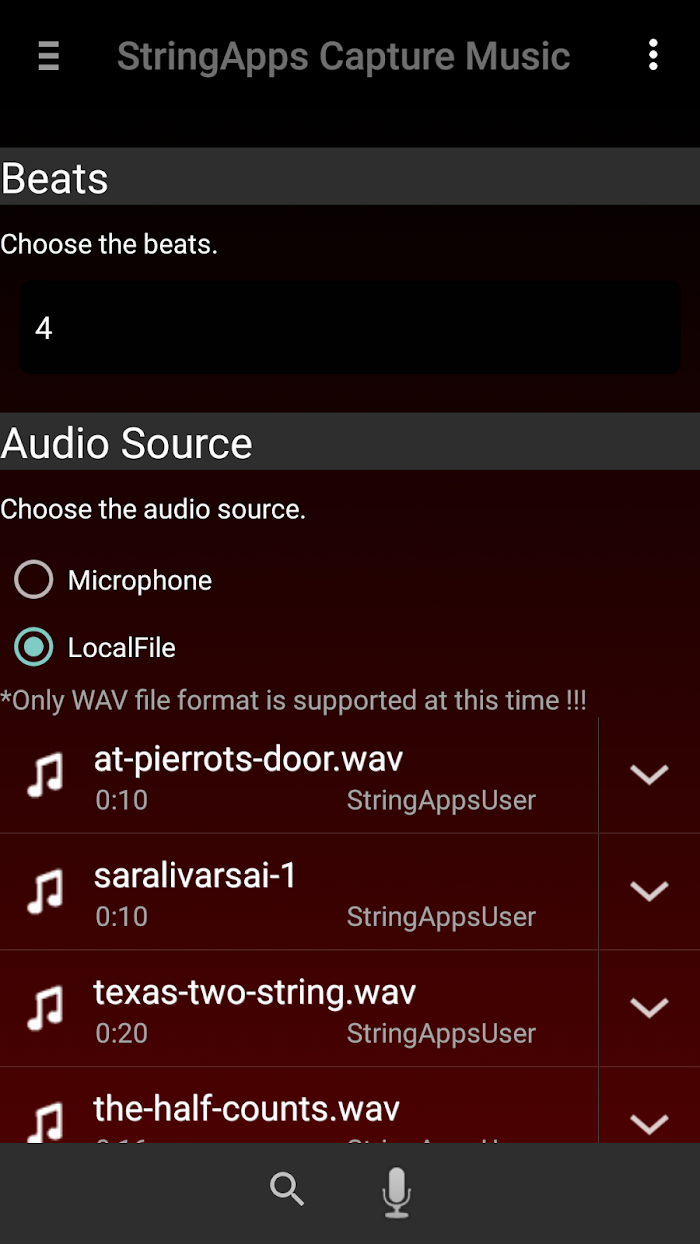Pick the the-half-counts.wav file title
The image size is (700, 1244).
(x=247, y=1108)
